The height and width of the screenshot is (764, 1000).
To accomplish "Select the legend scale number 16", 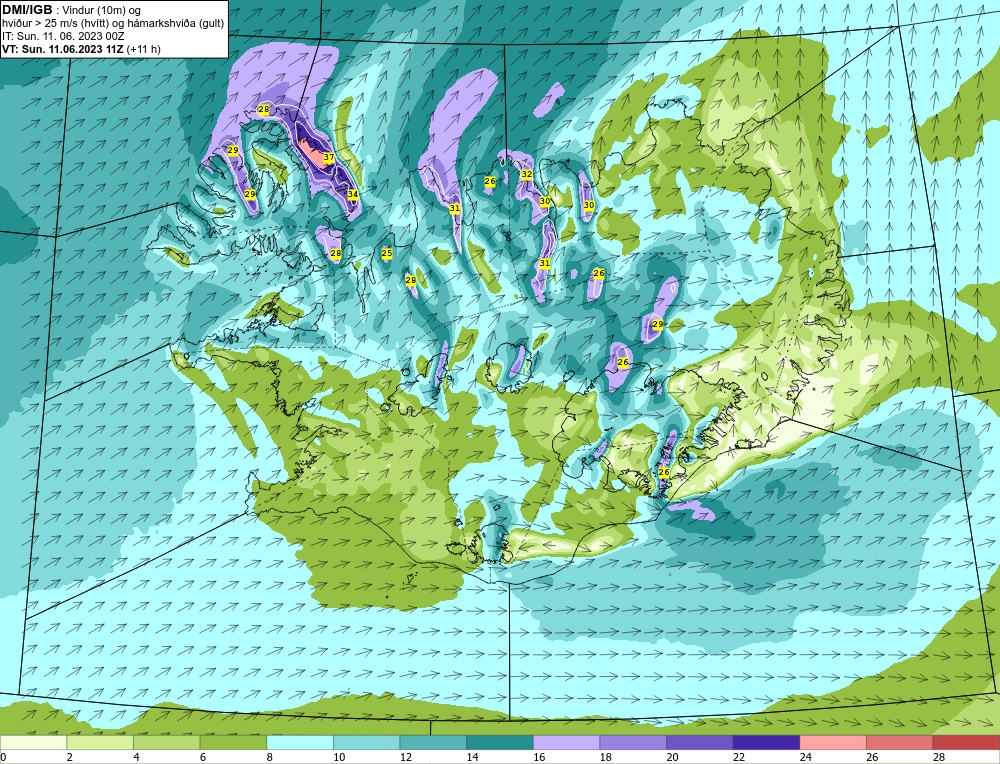I will click(x=539, y=757).
